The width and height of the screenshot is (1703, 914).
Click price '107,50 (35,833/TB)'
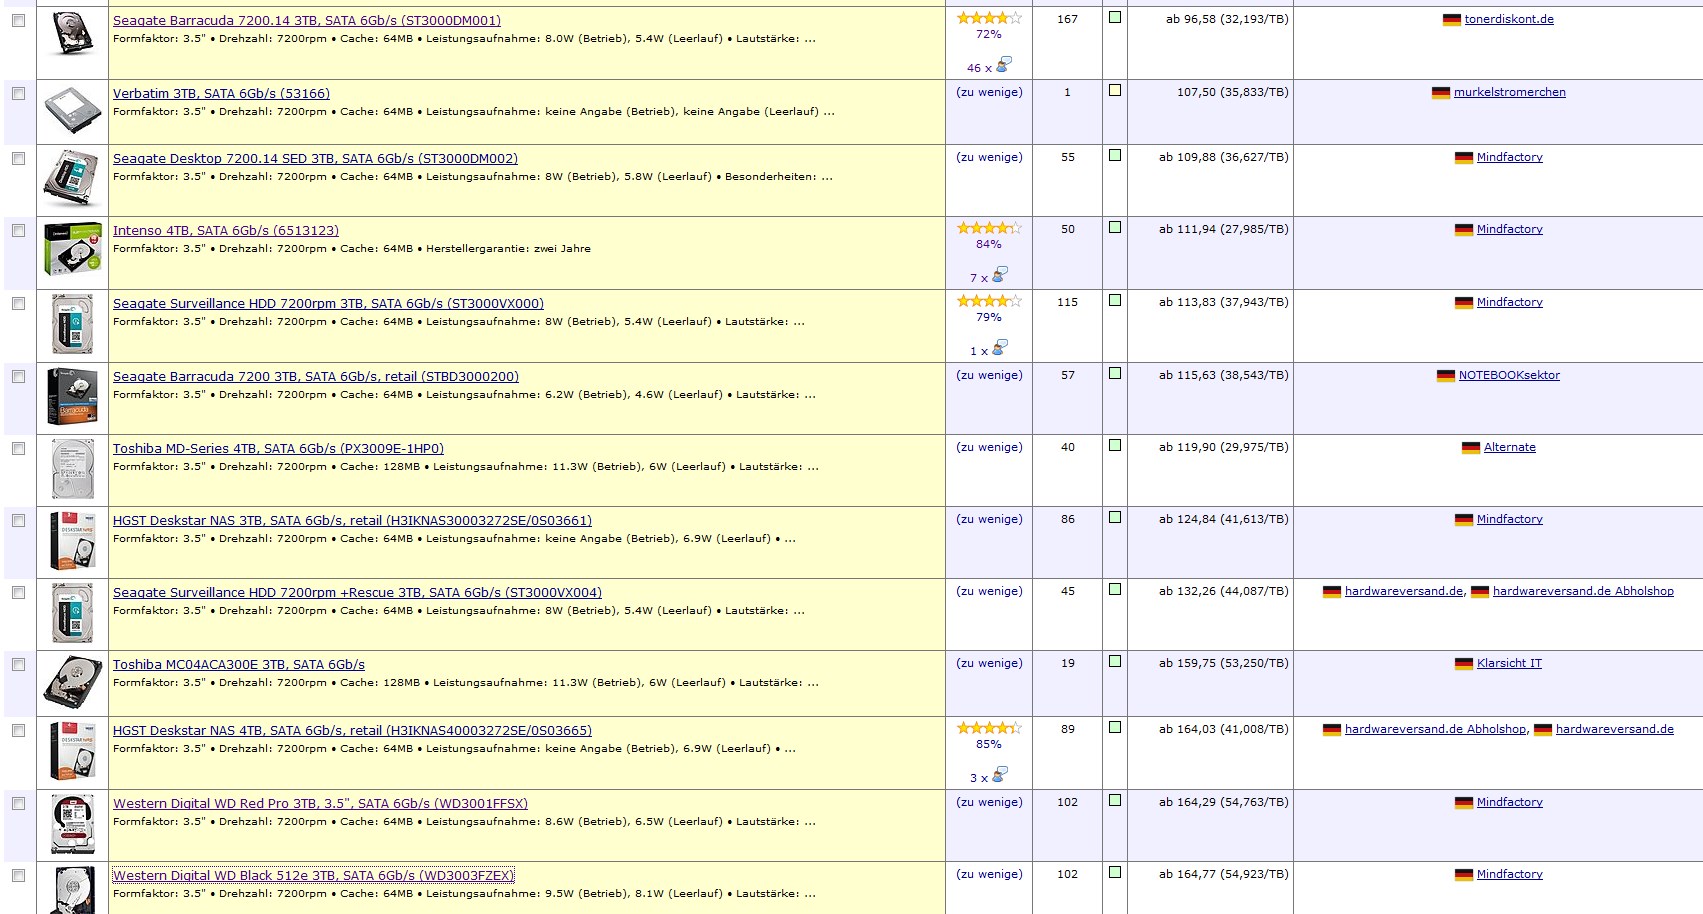[x=1233, y=93]
